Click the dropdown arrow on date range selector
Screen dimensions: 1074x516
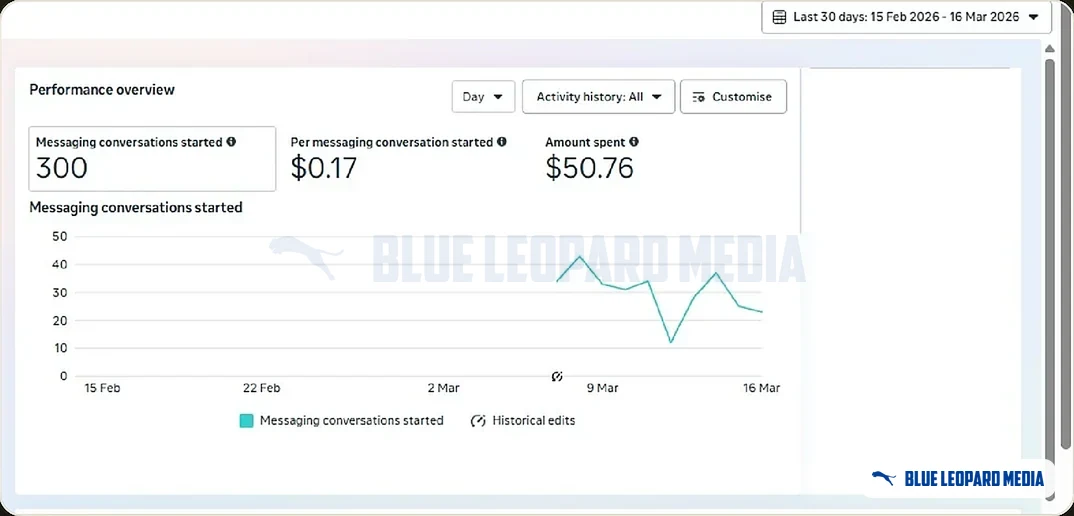click(1034, 17)
